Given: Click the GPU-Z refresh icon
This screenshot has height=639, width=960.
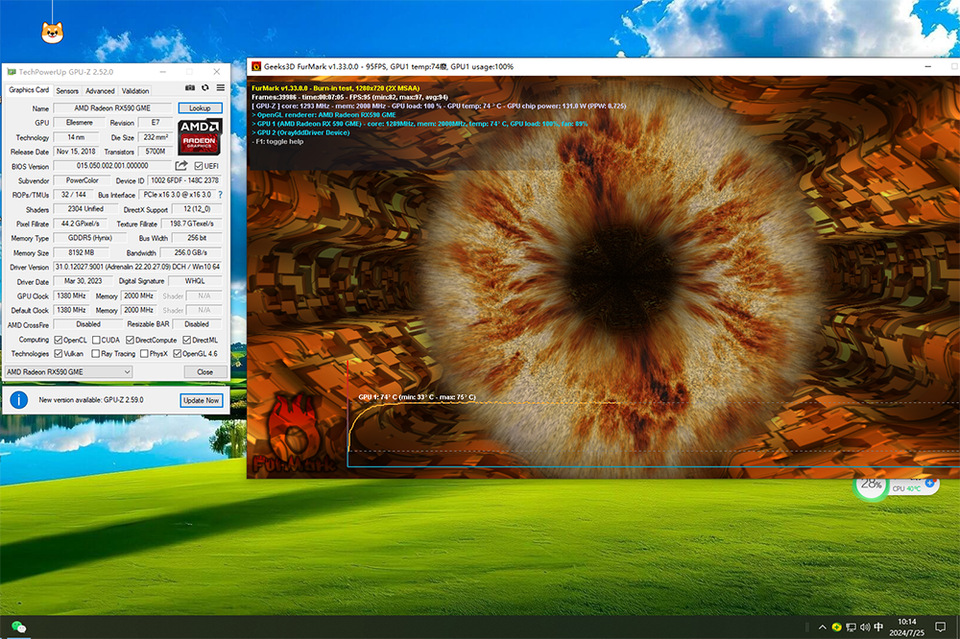Looking at the screenshot, I should click(x=205, y=90).
